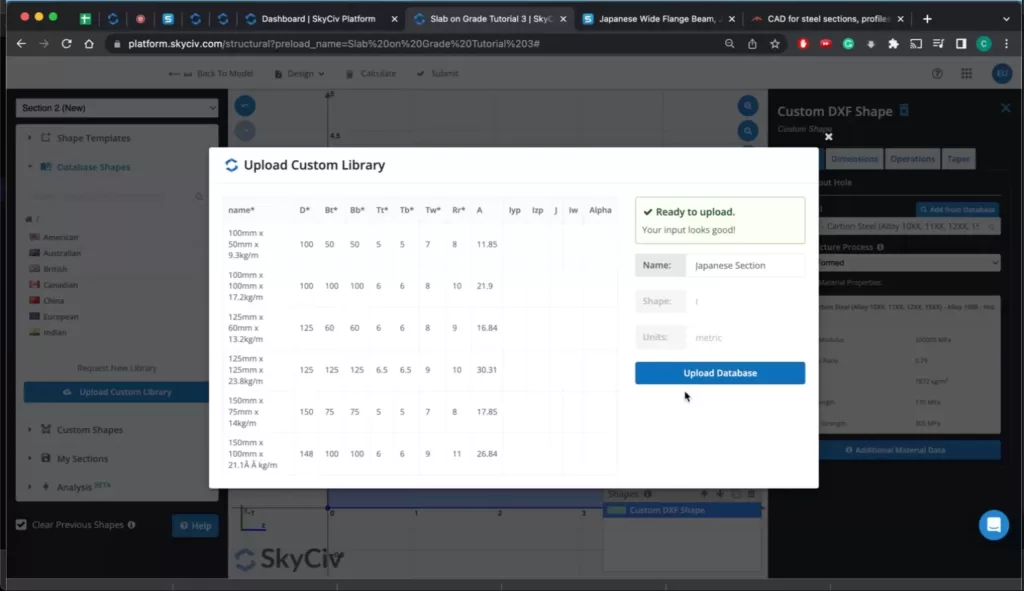Click the Request New Library link
This screenshot has width=1024, height=591.
pyautogui.click(x=116, y=368)
